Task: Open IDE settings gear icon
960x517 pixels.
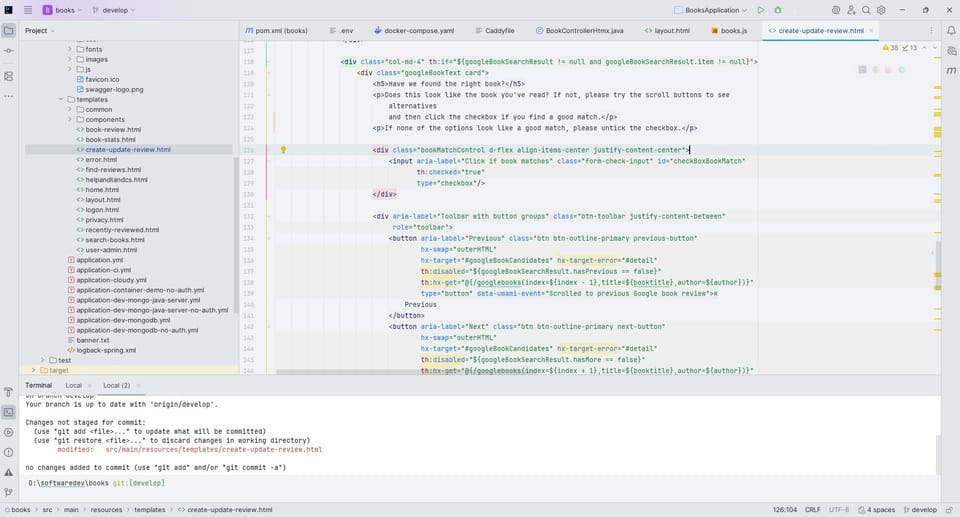Action: (882, 10)
